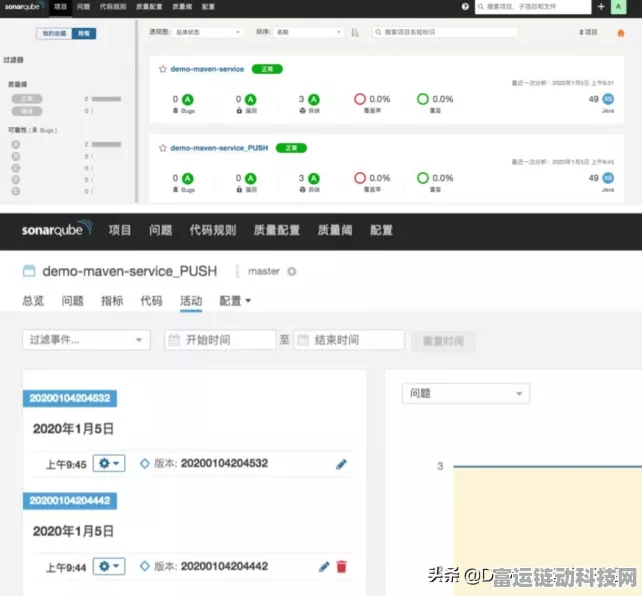Edit version 20200104204532 with the pencil icon

pyautogui.click(x=341, y=464)
